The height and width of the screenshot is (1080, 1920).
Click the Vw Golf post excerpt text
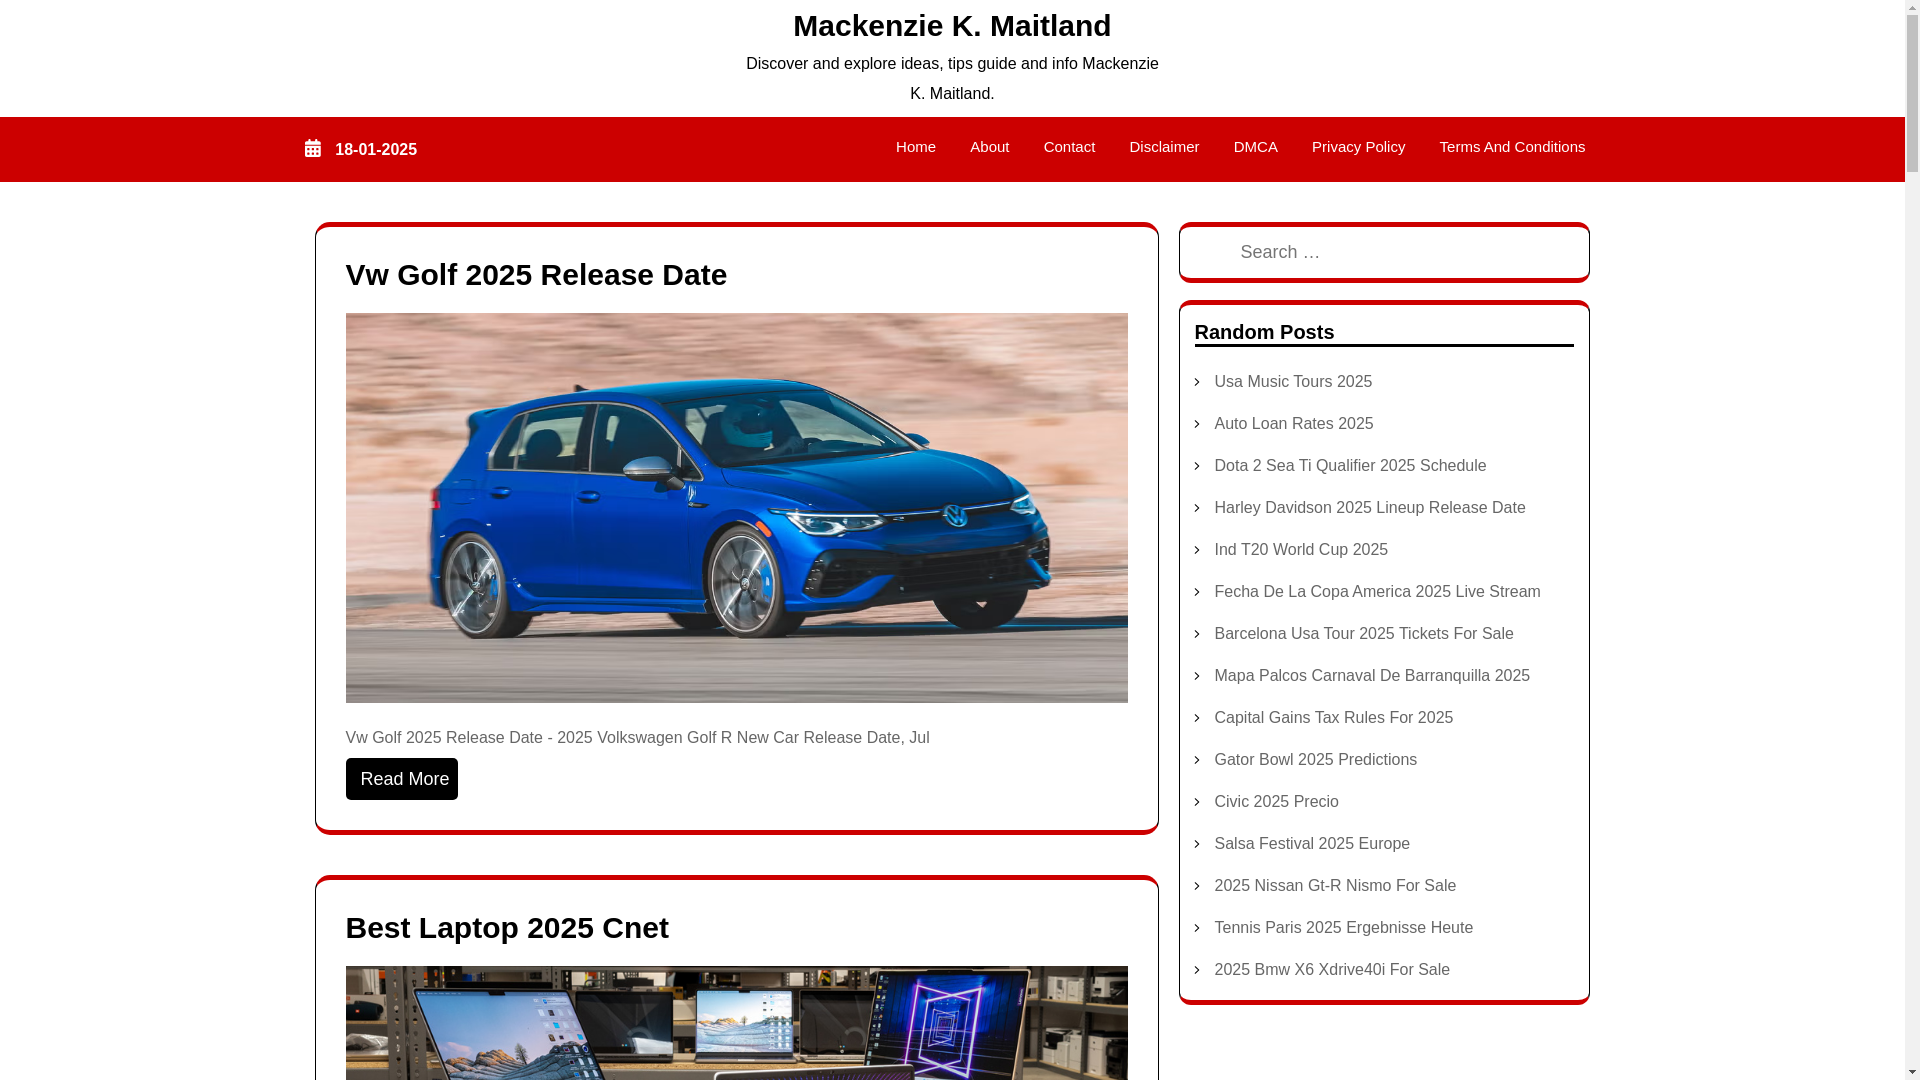click(637, 738)
